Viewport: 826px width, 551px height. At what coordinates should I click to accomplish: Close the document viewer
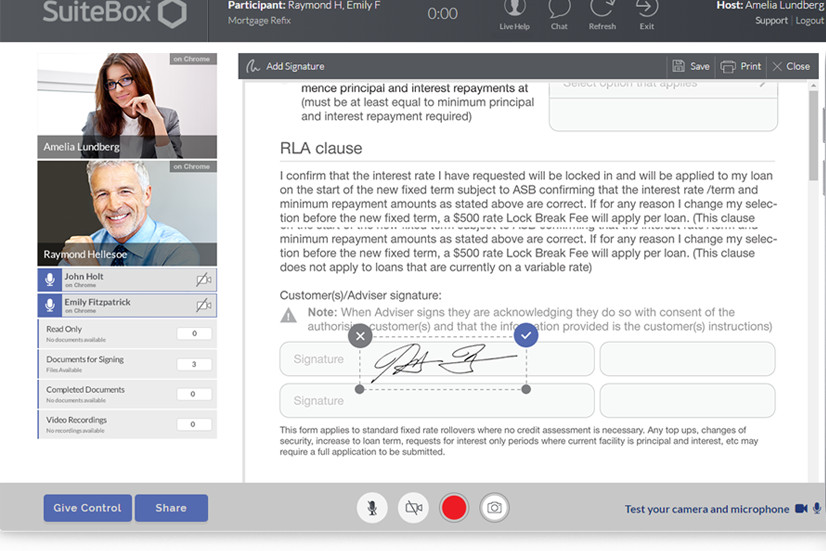point(791,66)
